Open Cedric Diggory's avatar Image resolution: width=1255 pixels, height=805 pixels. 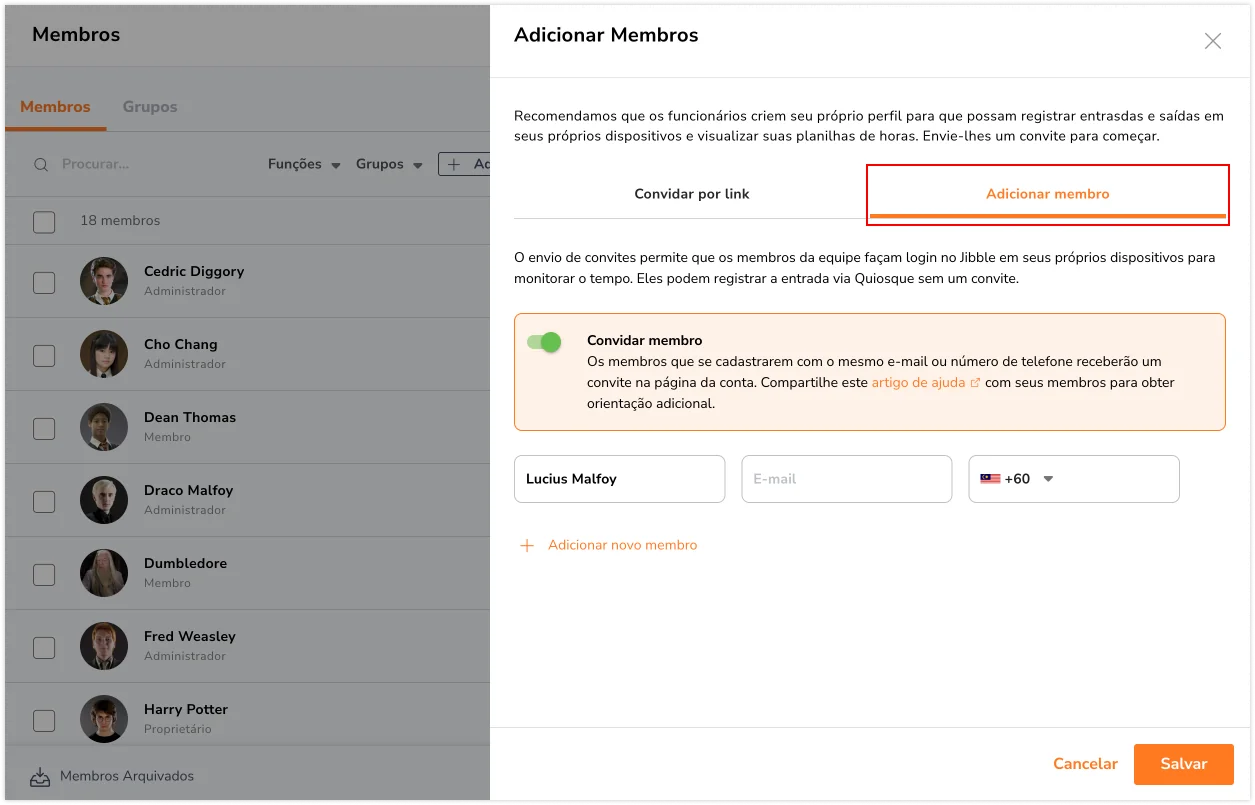click(104, 281)
